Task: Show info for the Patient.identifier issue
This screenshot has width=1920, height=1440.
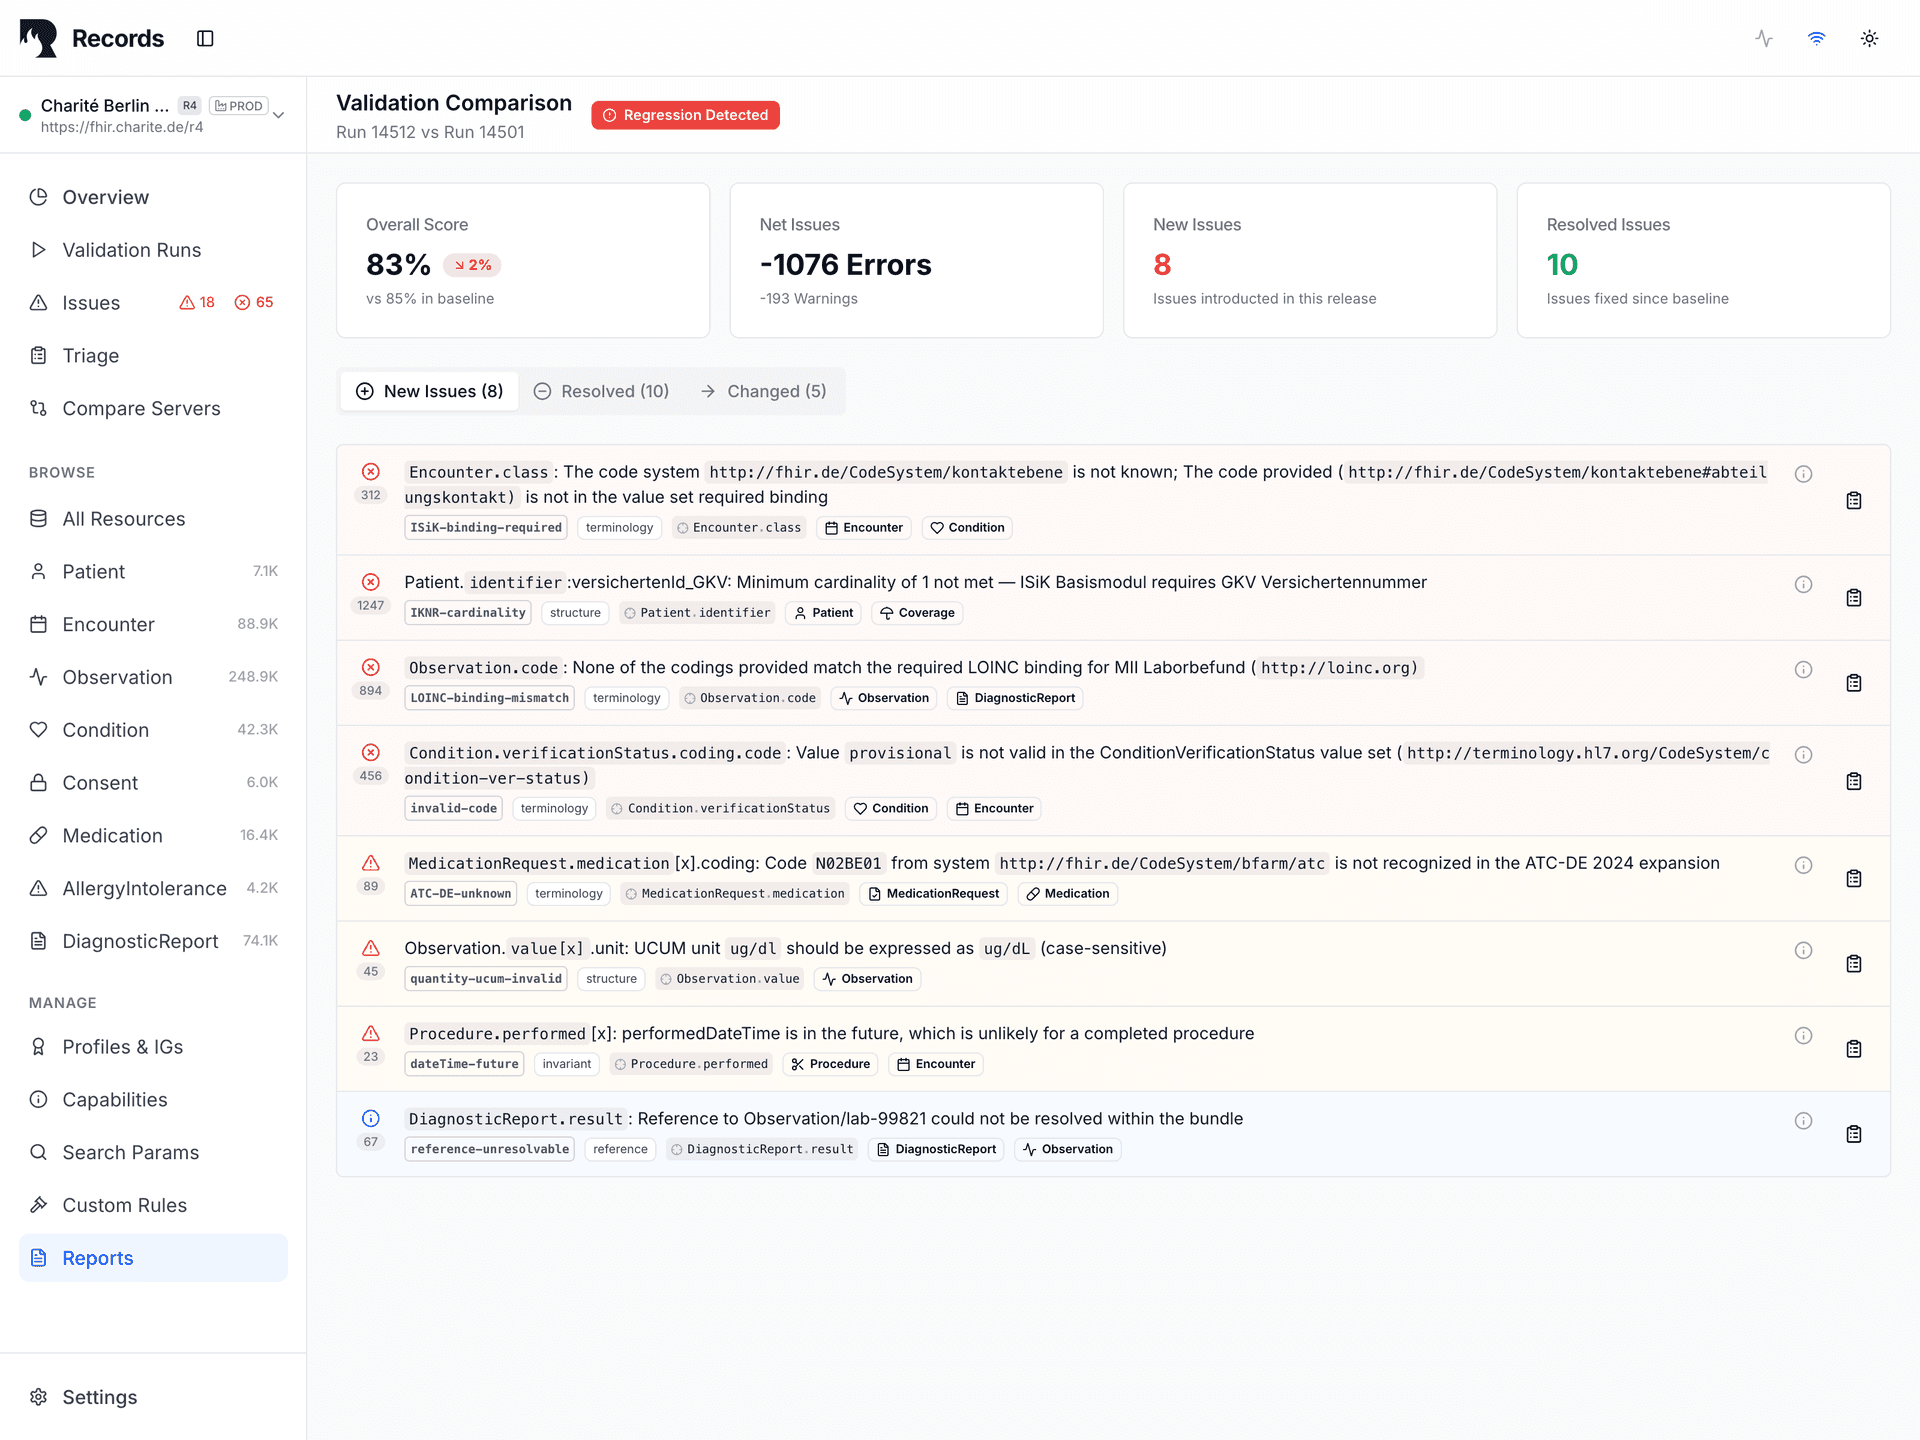Action: [1803, 584]
